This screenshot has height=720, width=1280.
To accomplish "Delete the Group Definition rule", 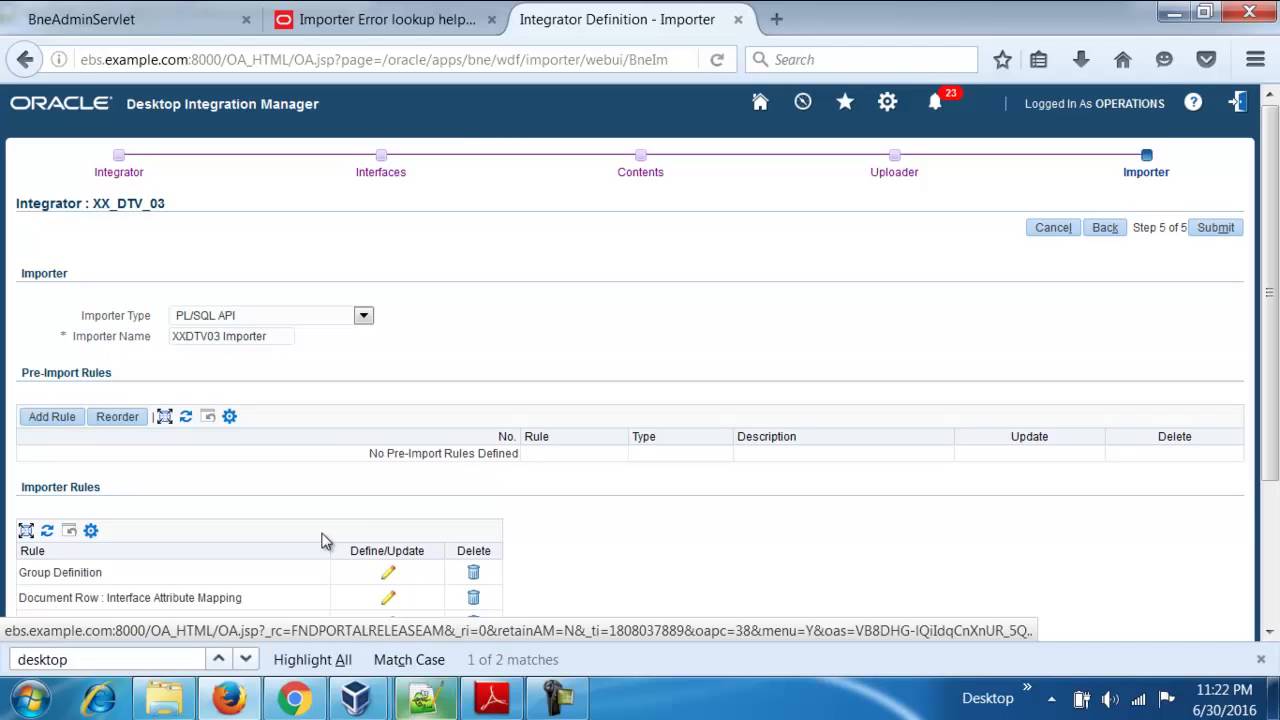I will 474,572.
